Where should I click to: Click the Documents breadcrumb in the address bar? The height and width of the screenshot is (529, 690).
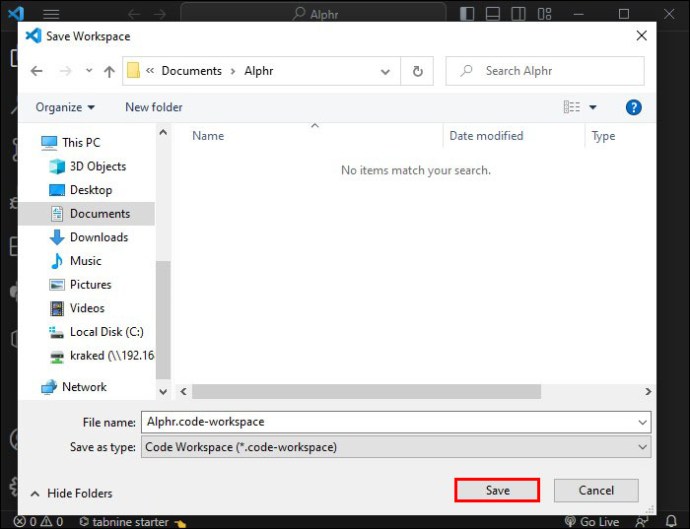tap(191, 71)
